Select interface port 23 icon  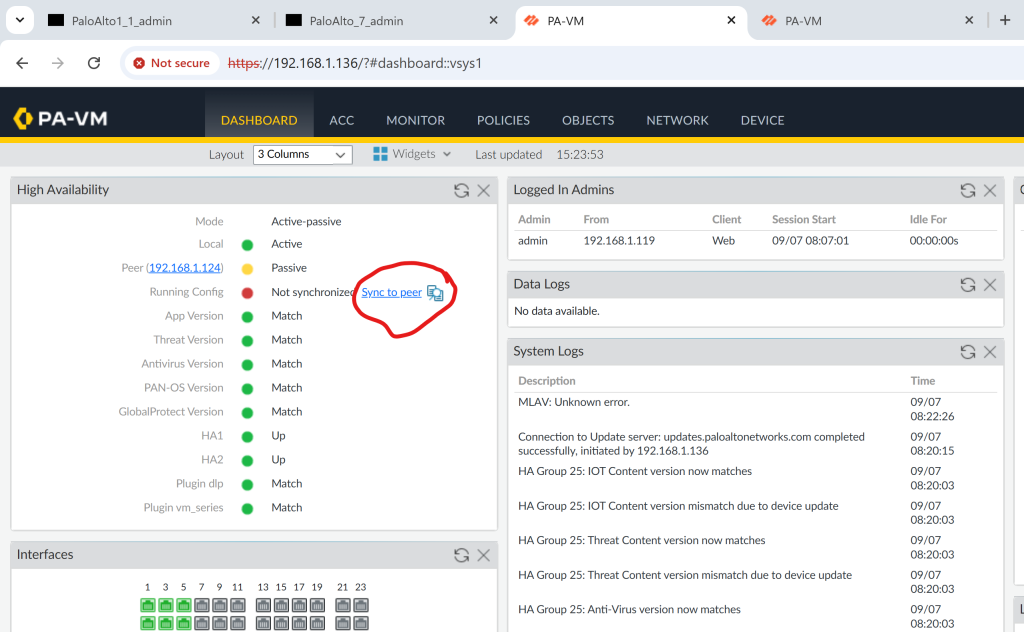click(x=361, y=605)
